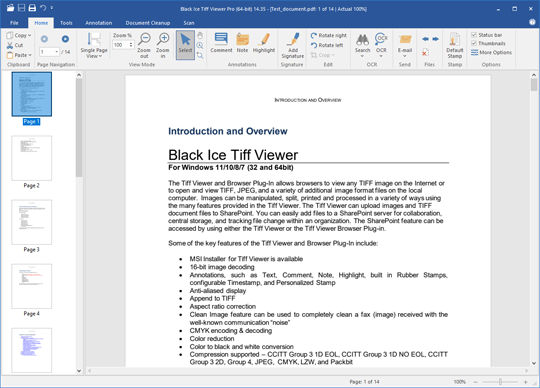Choose the magnifier zoom tool beside Select
This screenshot has width=540, height=388.
click(200, 45)
